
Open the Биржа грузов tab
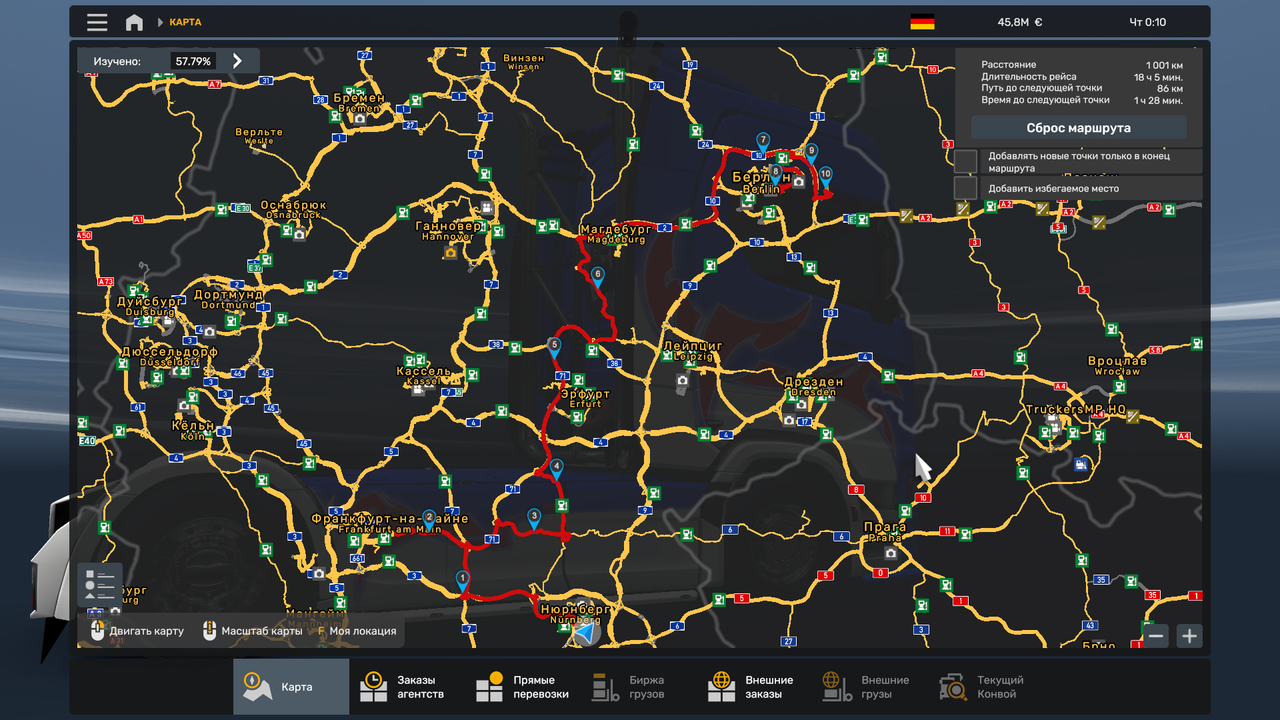tap(639, 687)
